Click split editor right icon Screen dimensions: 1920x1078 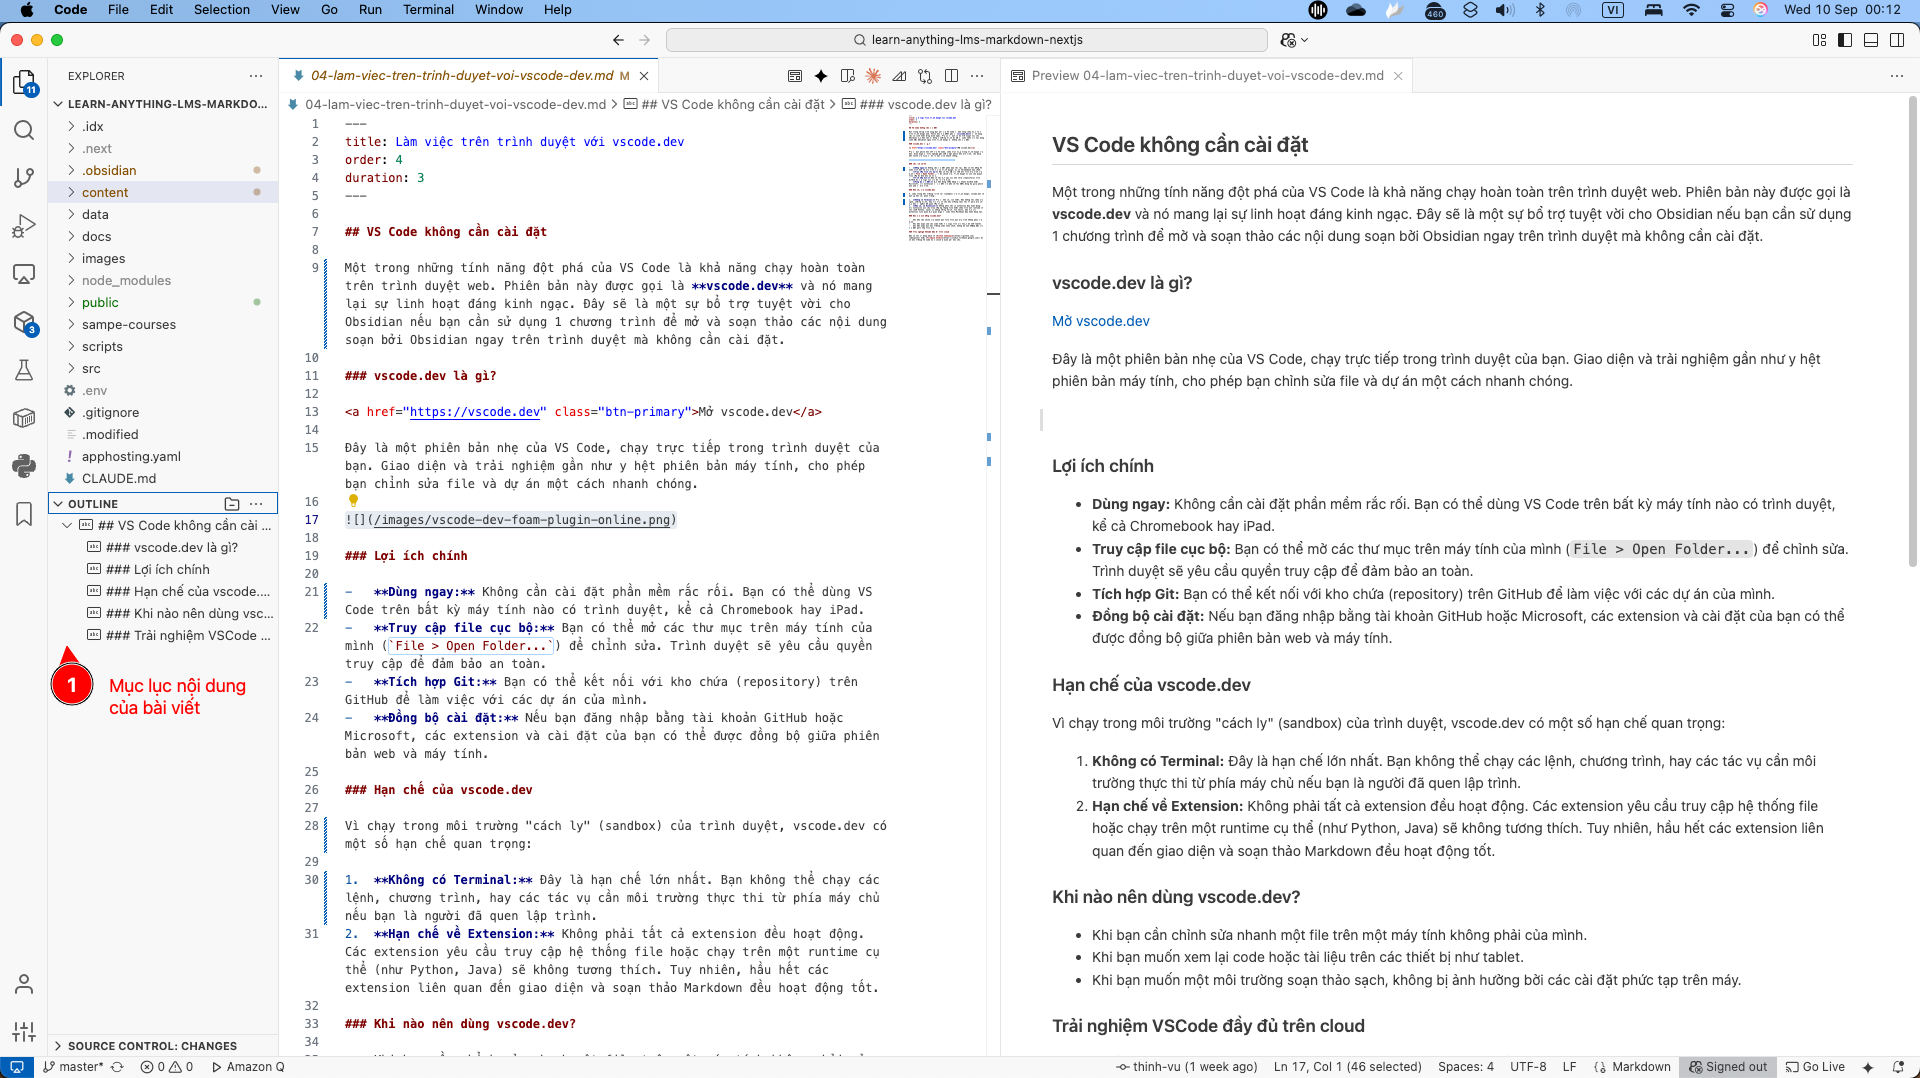(951, 76)
